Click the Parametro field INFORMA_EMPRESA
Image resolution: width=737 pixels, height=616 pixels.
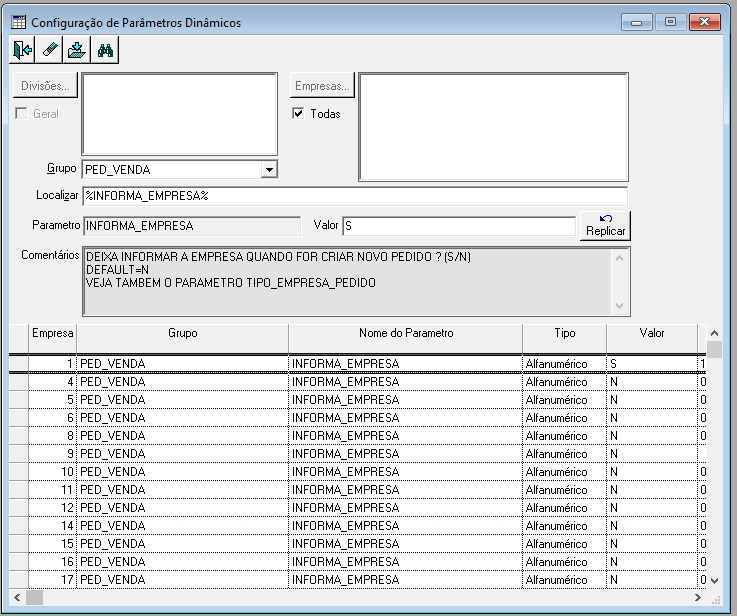click(x=192, y=226)
